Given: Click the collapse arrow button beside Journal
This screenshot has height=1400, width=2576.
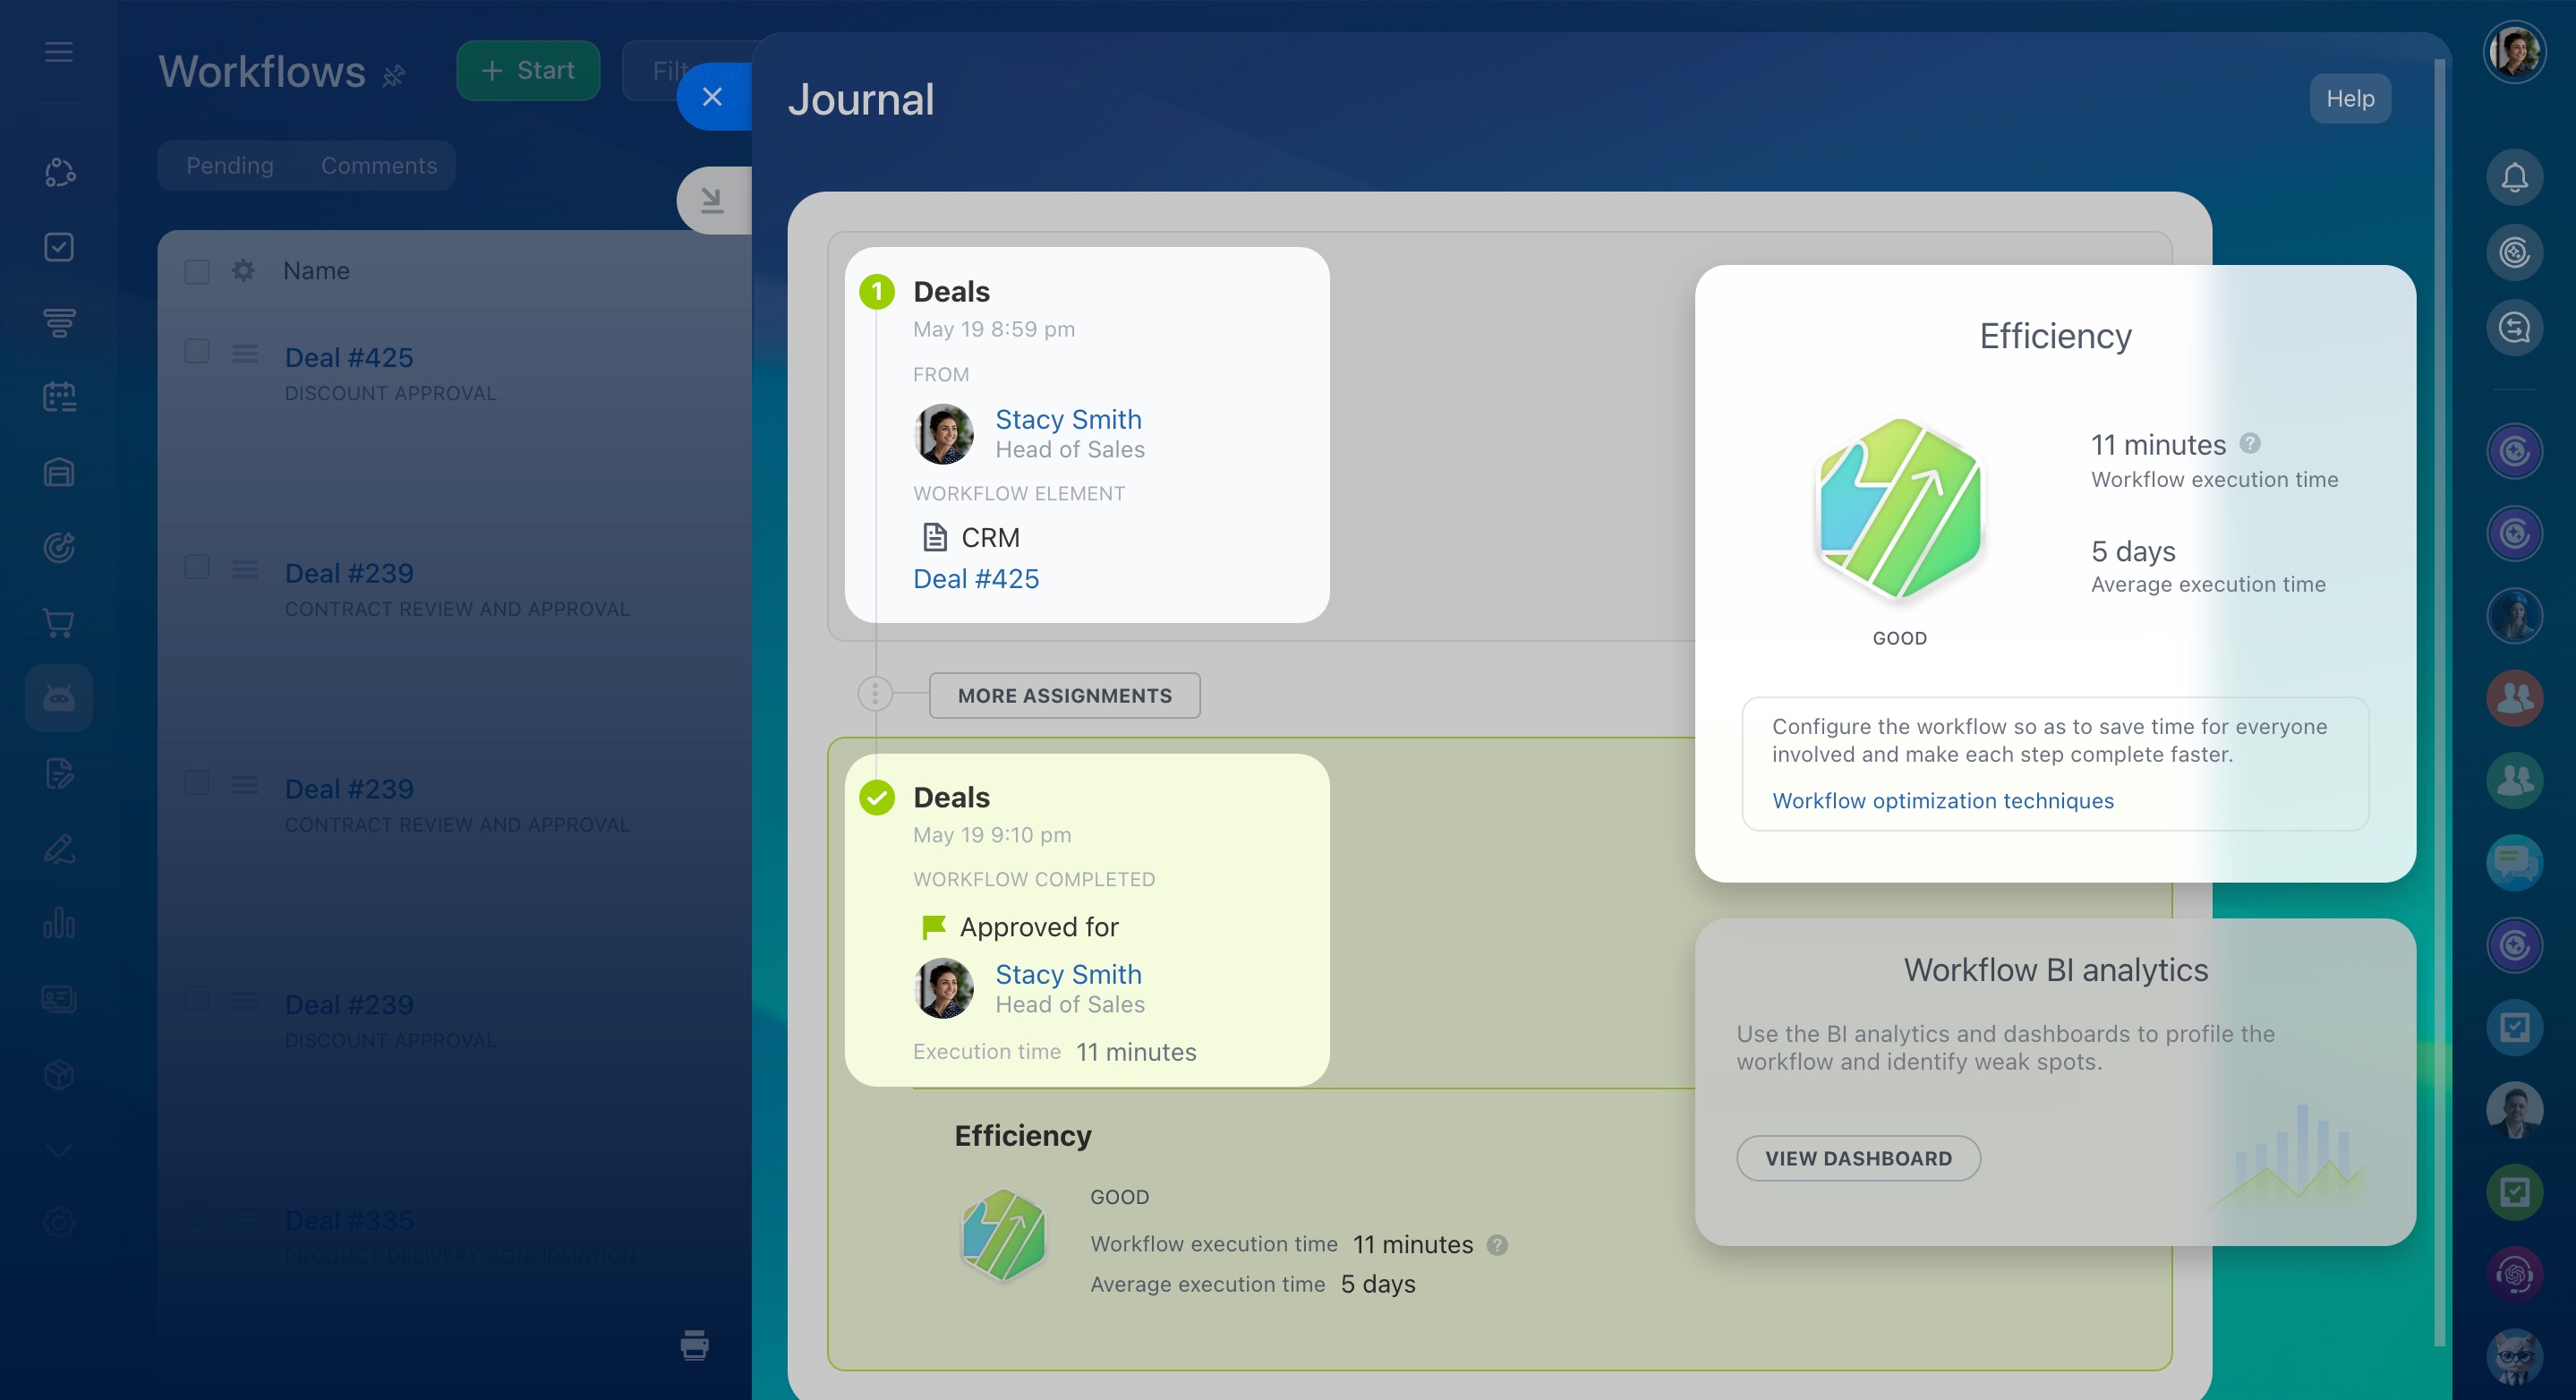Looking at the screenshot, I should (712, 200).
